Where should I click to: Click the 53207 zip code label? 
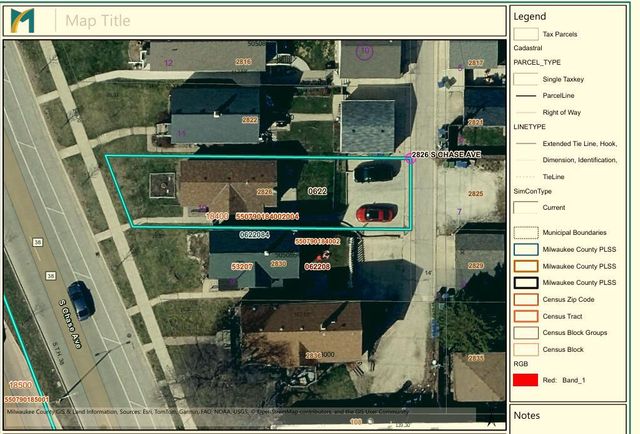pyautogui.click(x=242, y=267)
